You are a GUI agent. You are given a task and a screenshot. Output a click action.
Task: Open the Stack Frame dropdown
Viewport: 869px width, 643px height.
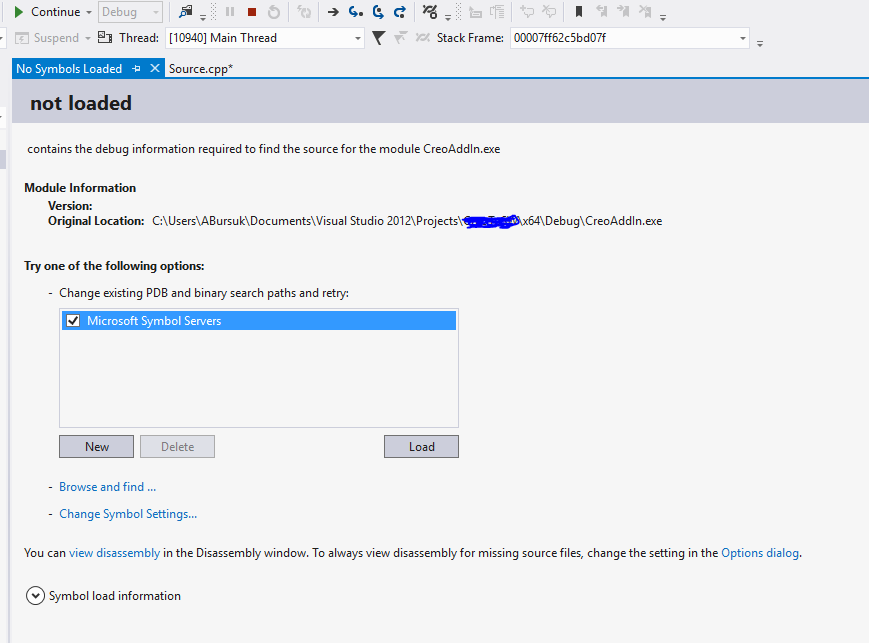point(630,38)
